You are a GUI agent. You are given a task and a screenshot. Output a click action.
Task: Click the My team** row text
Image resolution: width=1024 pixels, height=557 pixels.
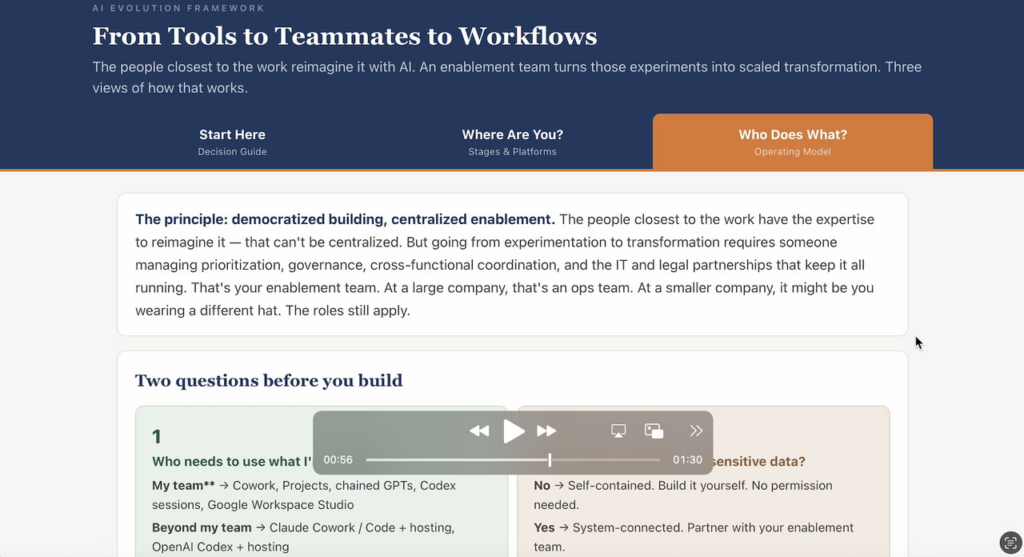(x=304, y=495)
